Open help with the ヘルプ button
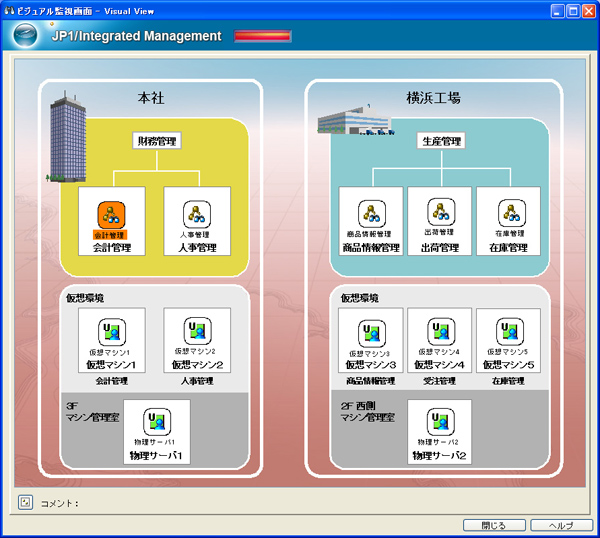 [562, 525]
